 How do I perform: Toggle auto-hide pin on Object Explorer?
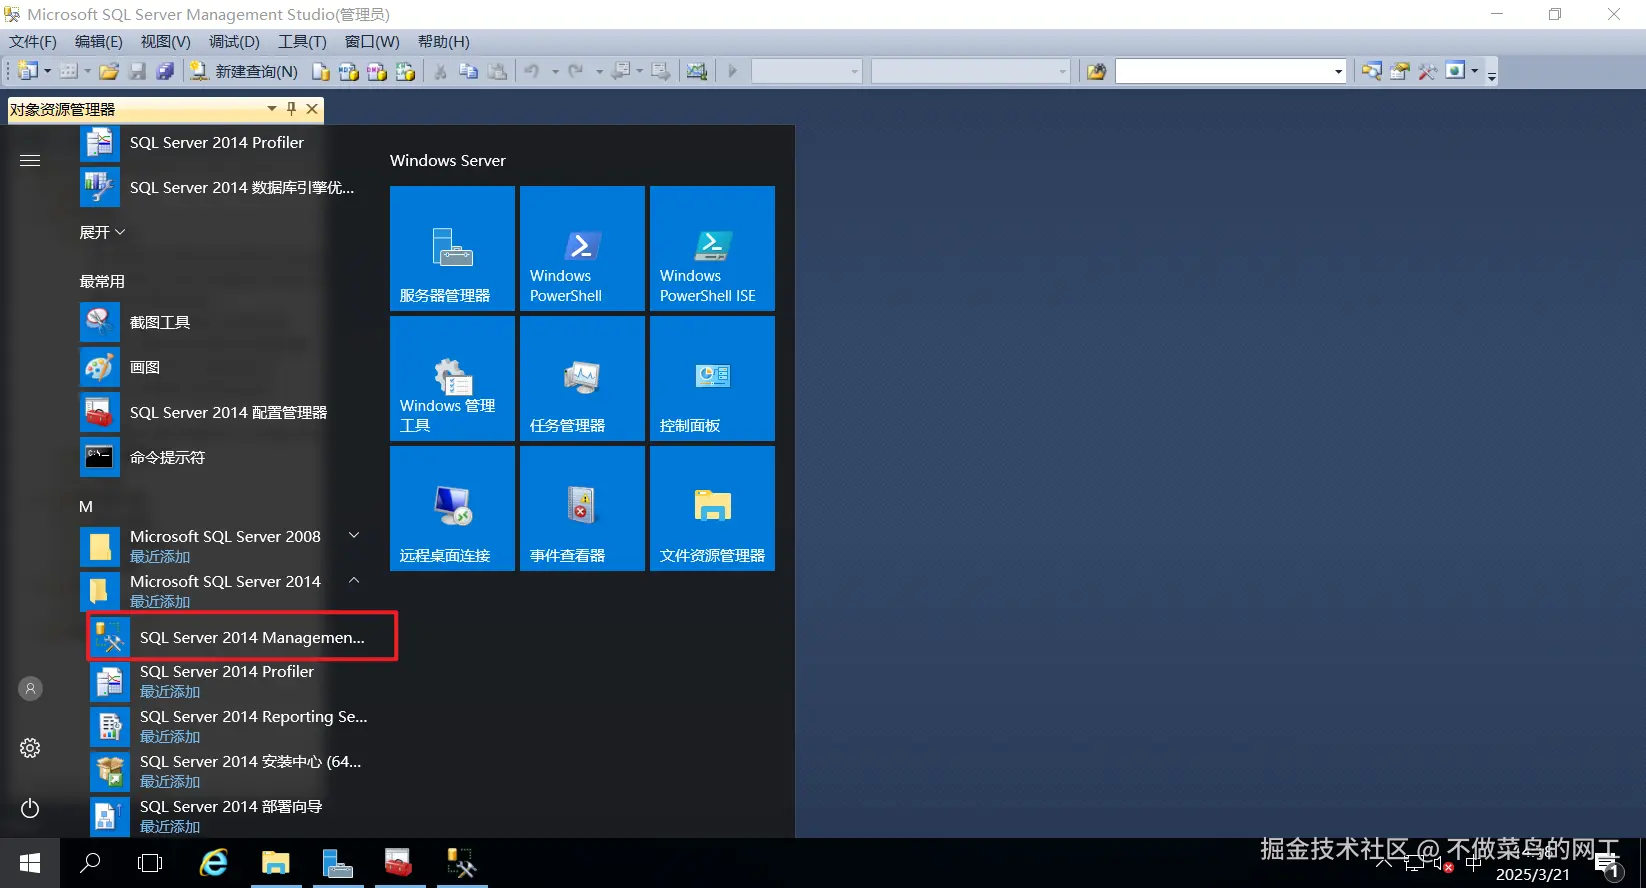pos(291,109)
